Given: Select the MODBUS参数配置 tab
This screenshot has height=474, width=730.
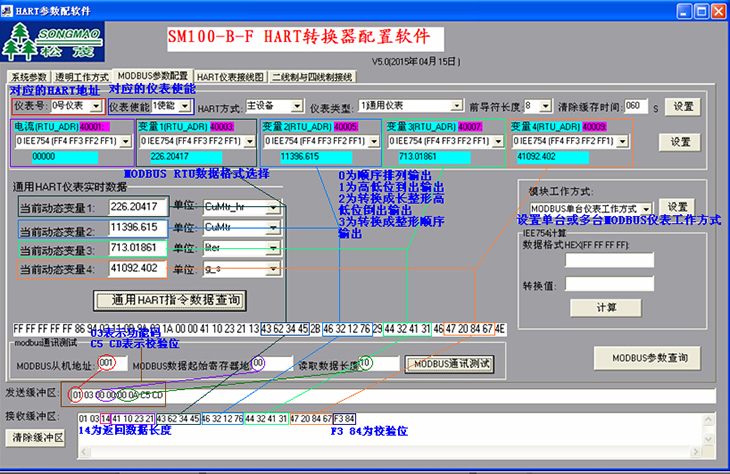Looking at the screenshot, I should point(153,75).
